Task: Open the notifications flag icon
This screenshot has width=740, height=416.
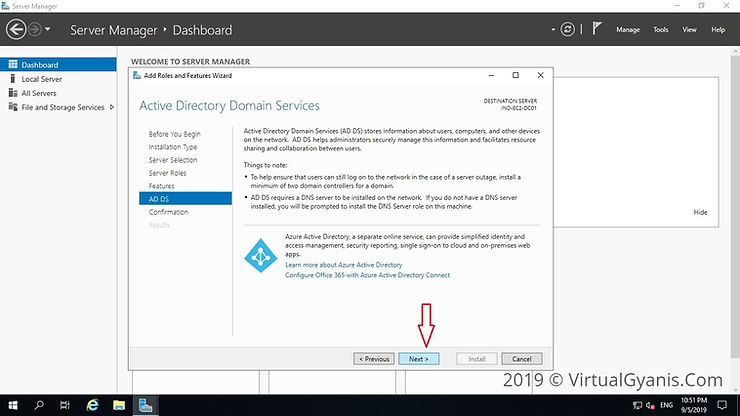Action: (x=597, y=29)
